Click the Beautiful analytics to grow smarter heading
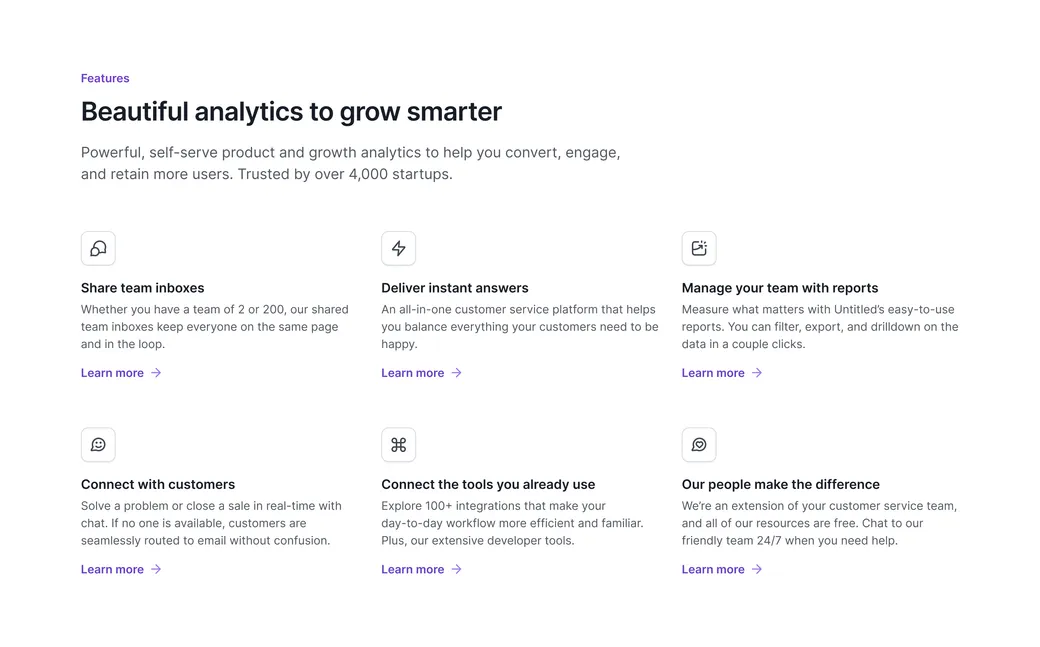The image size is (1040, 647). (291, 111)
